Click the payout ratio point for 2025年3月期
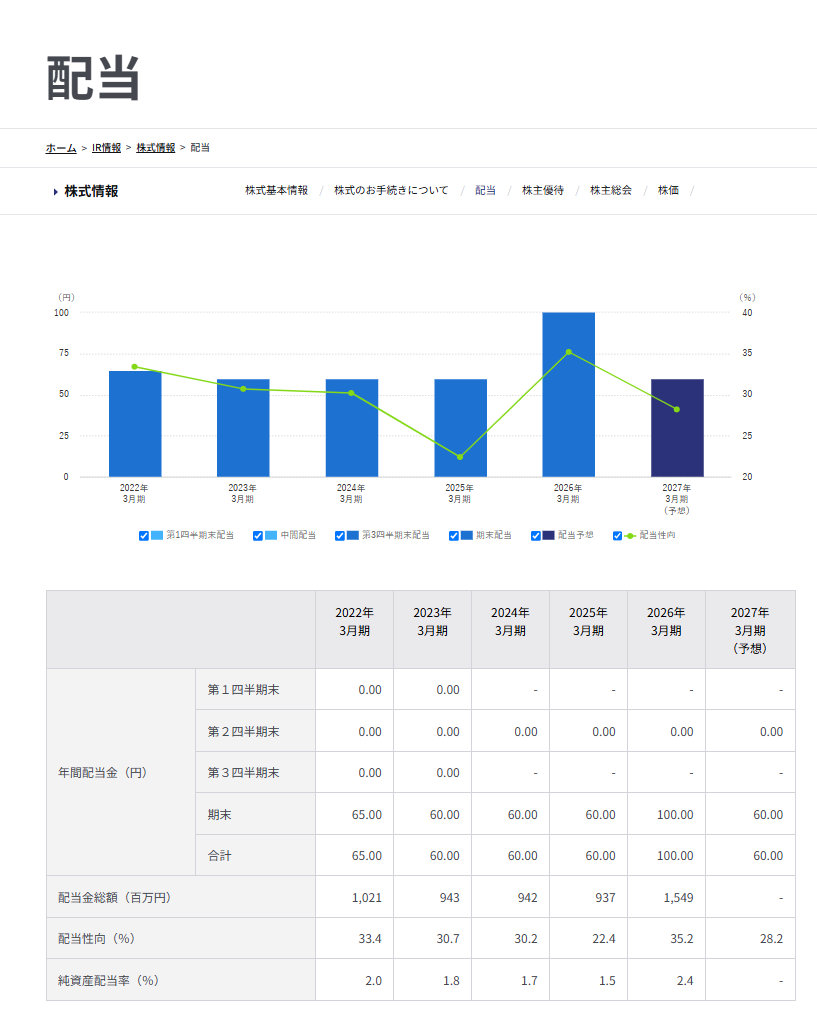 460,457
